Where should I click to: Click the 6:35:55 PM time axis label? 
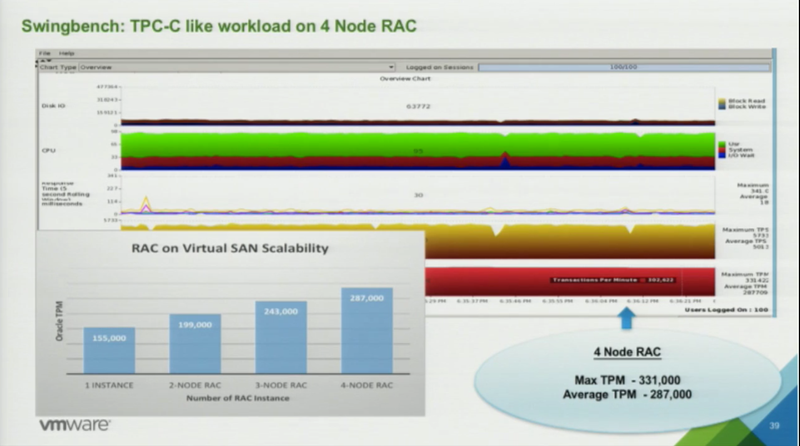(558, 301)
